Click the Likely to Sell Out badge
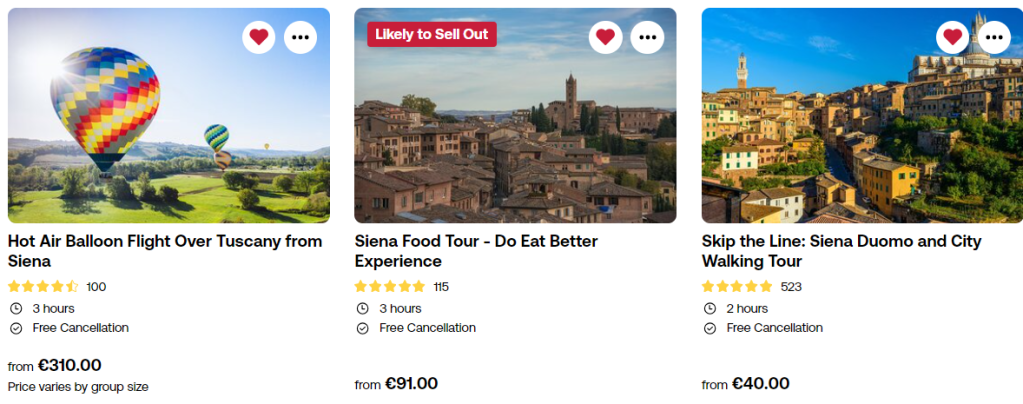This screenshot has width=1023, height=404. pos(432,34)
